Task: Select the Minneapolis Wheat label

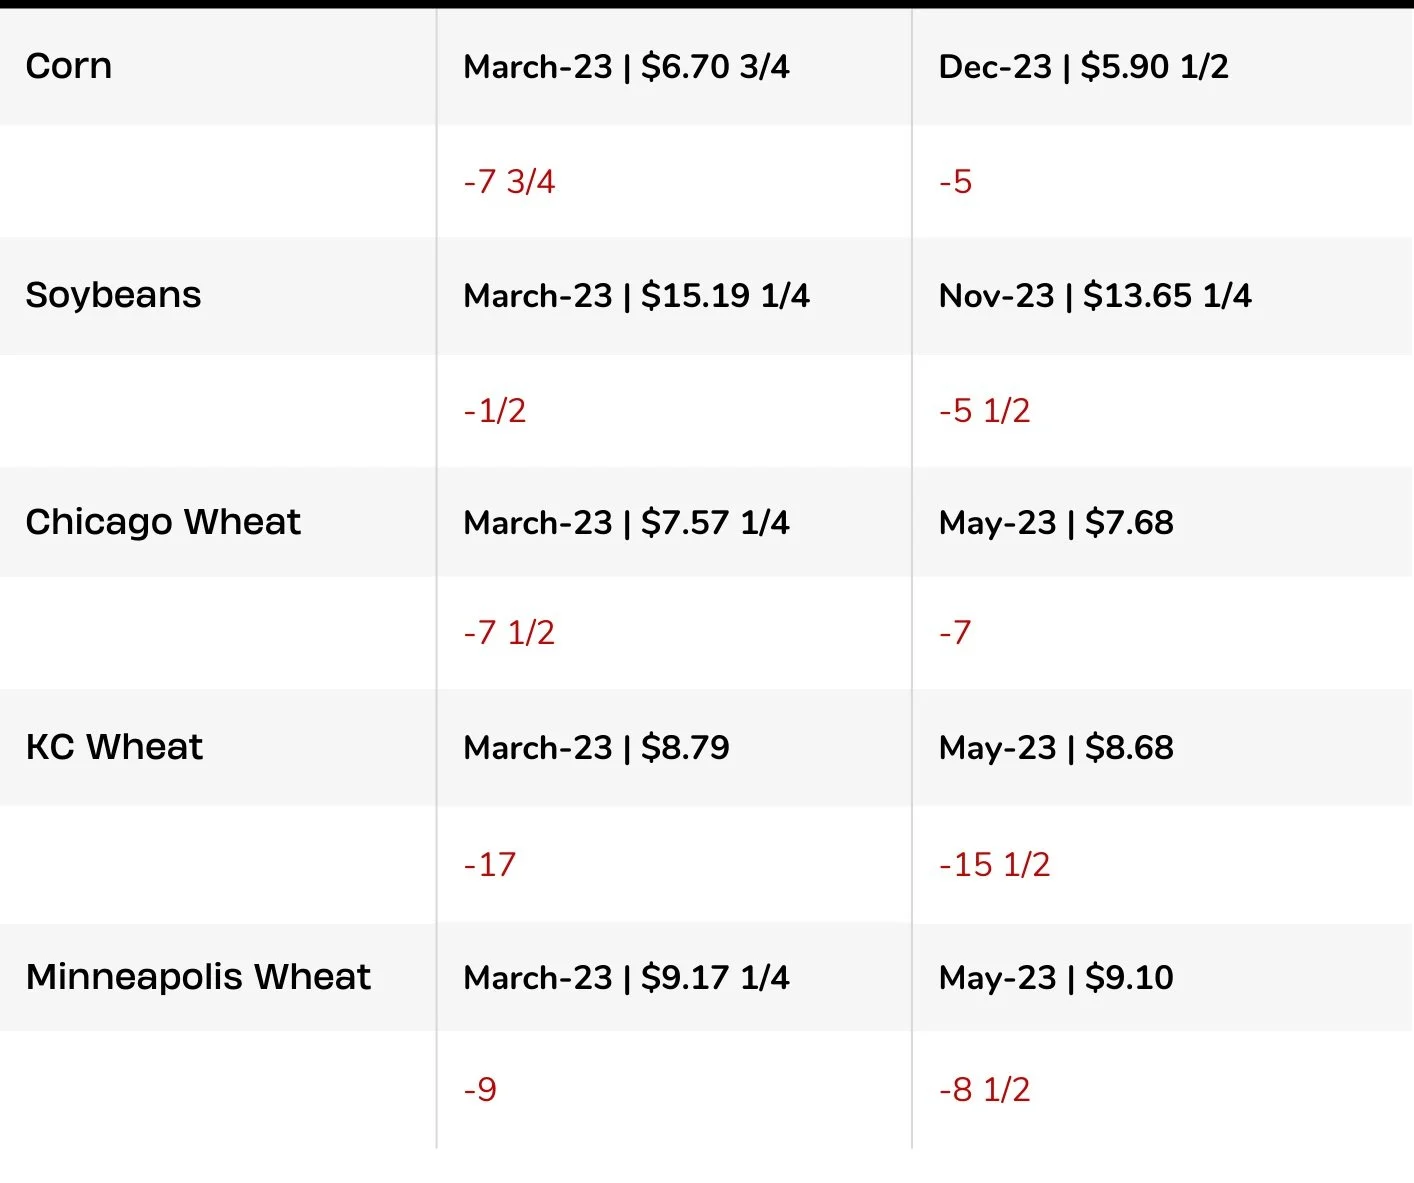Action: point(198,977)
